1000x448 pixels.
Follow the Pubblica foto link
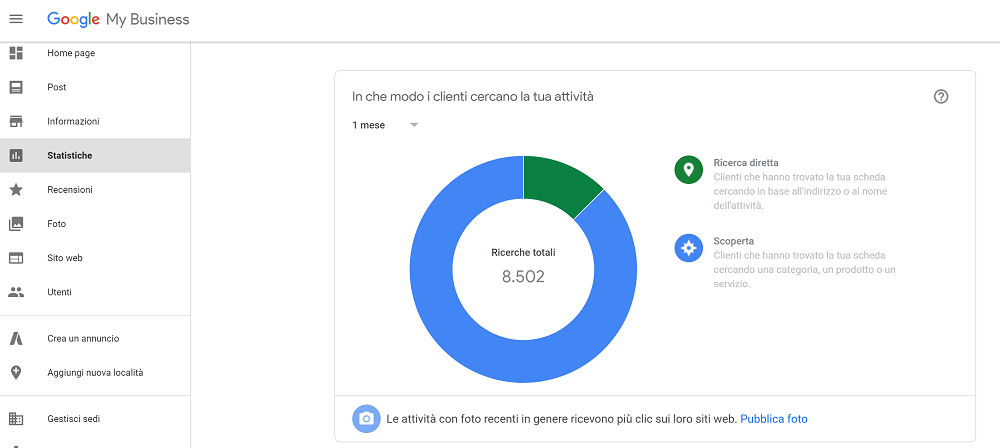774,419
